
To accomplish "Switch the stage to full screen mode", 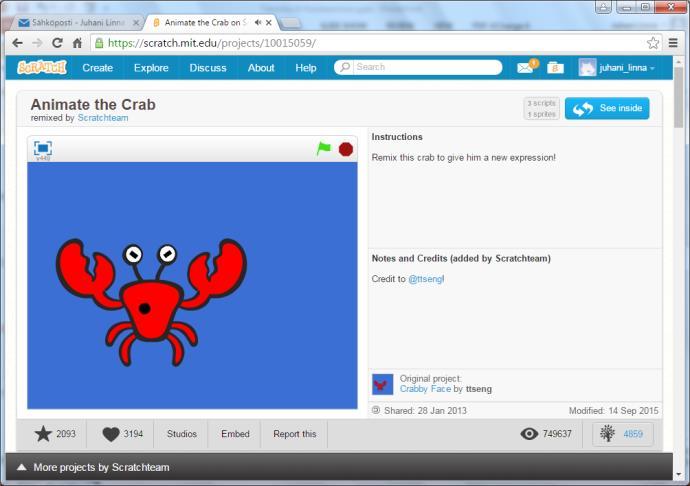I will click(x=43, y=149).
